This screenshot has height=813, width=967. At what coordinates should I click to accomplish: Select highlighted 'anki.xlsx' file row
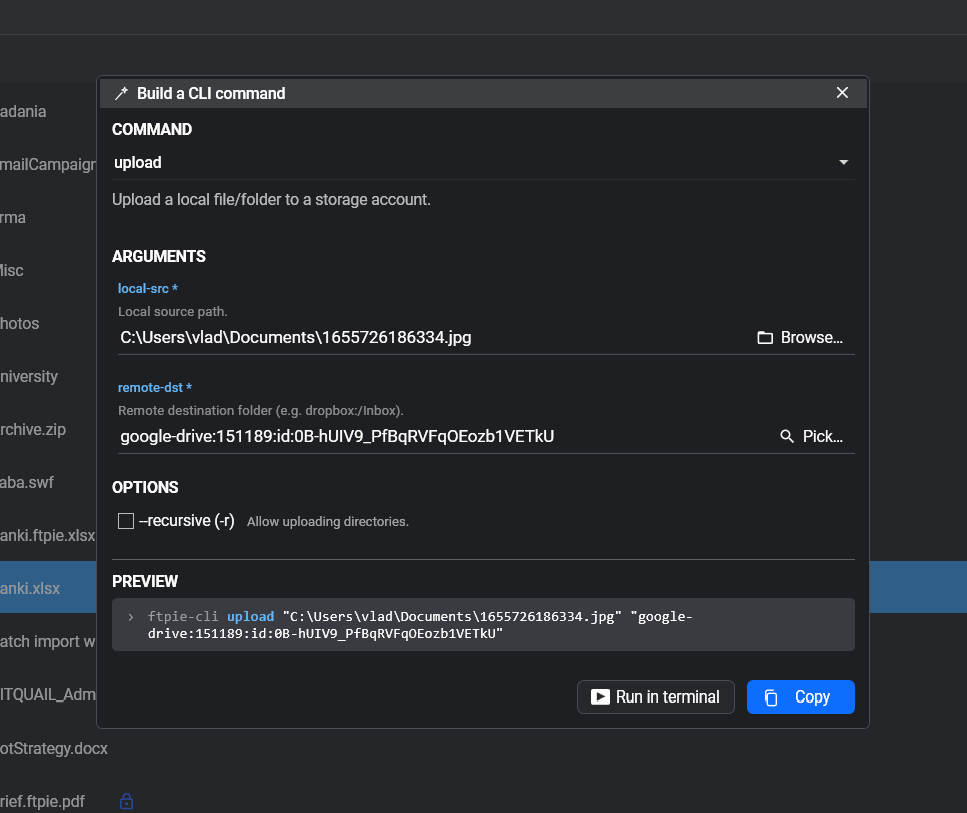click(48, 588)
